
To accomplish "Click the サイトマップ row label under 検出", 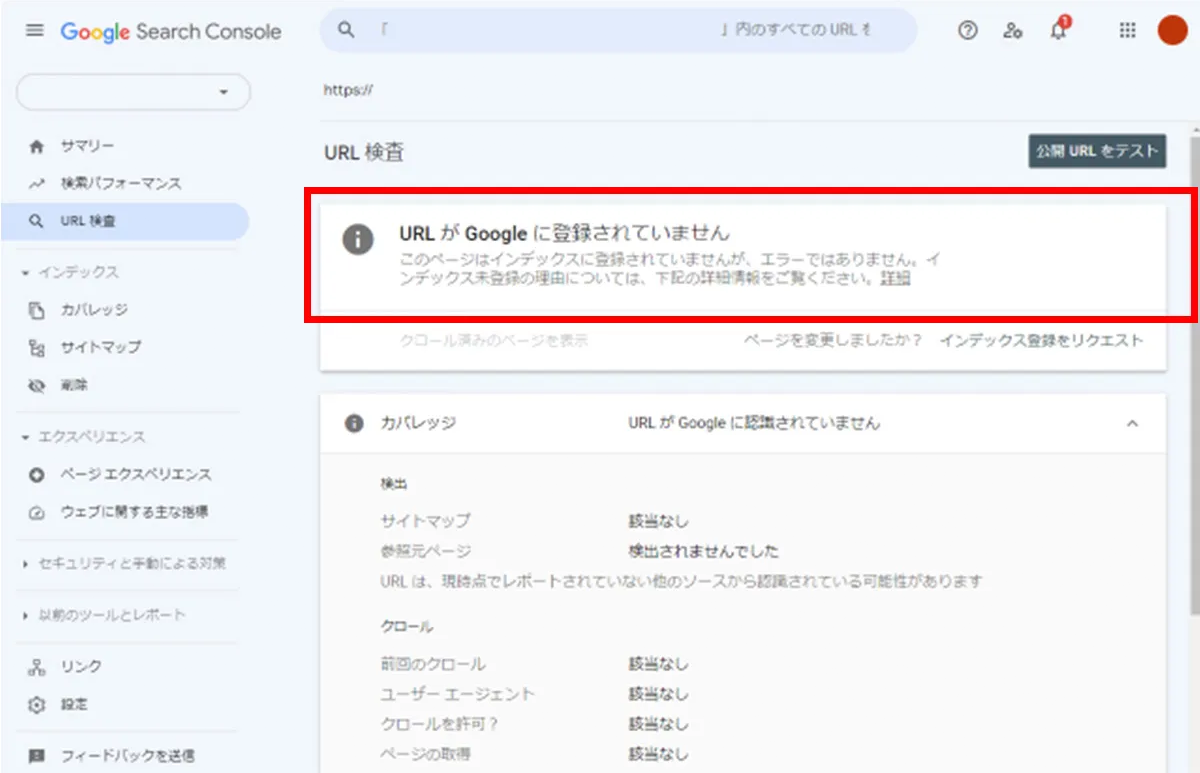I will [x=425, y=521].
